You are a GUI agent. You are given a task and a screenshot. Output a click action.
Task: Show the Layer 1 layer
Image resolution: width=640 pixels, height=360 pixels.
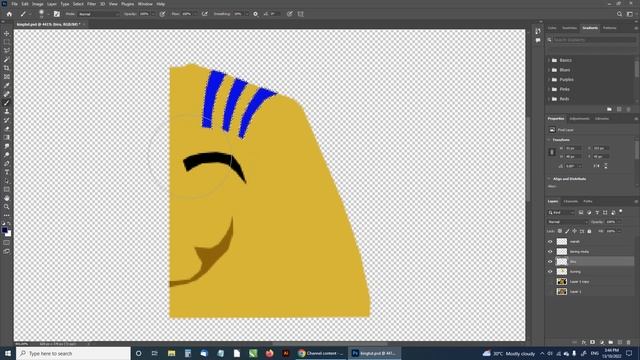[x=550, y=291]
